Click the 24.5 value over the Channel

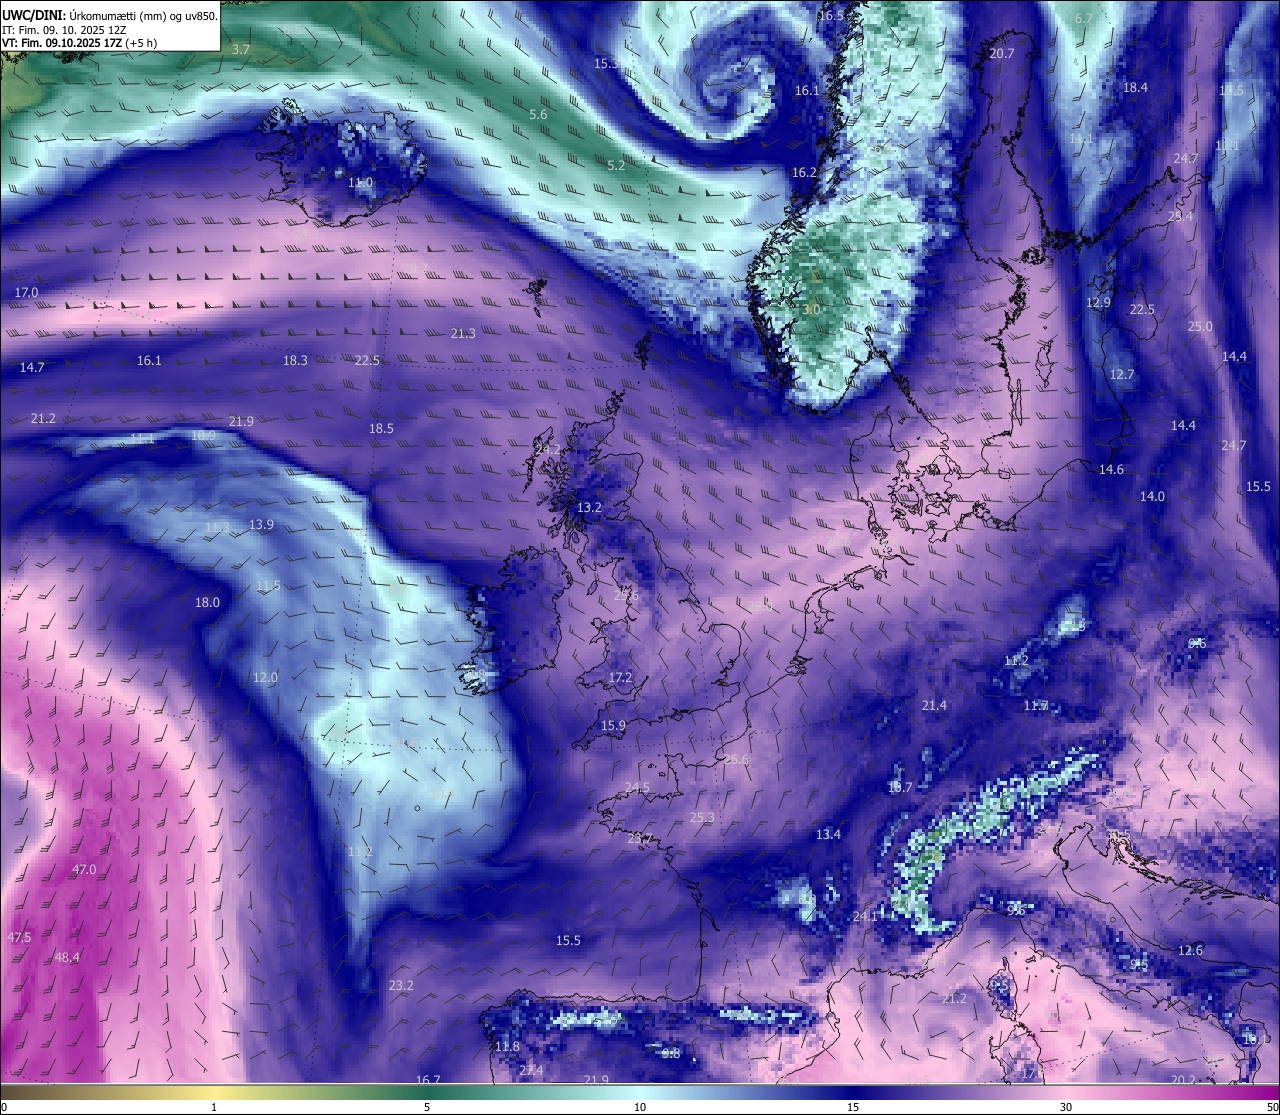coord(637,787)
